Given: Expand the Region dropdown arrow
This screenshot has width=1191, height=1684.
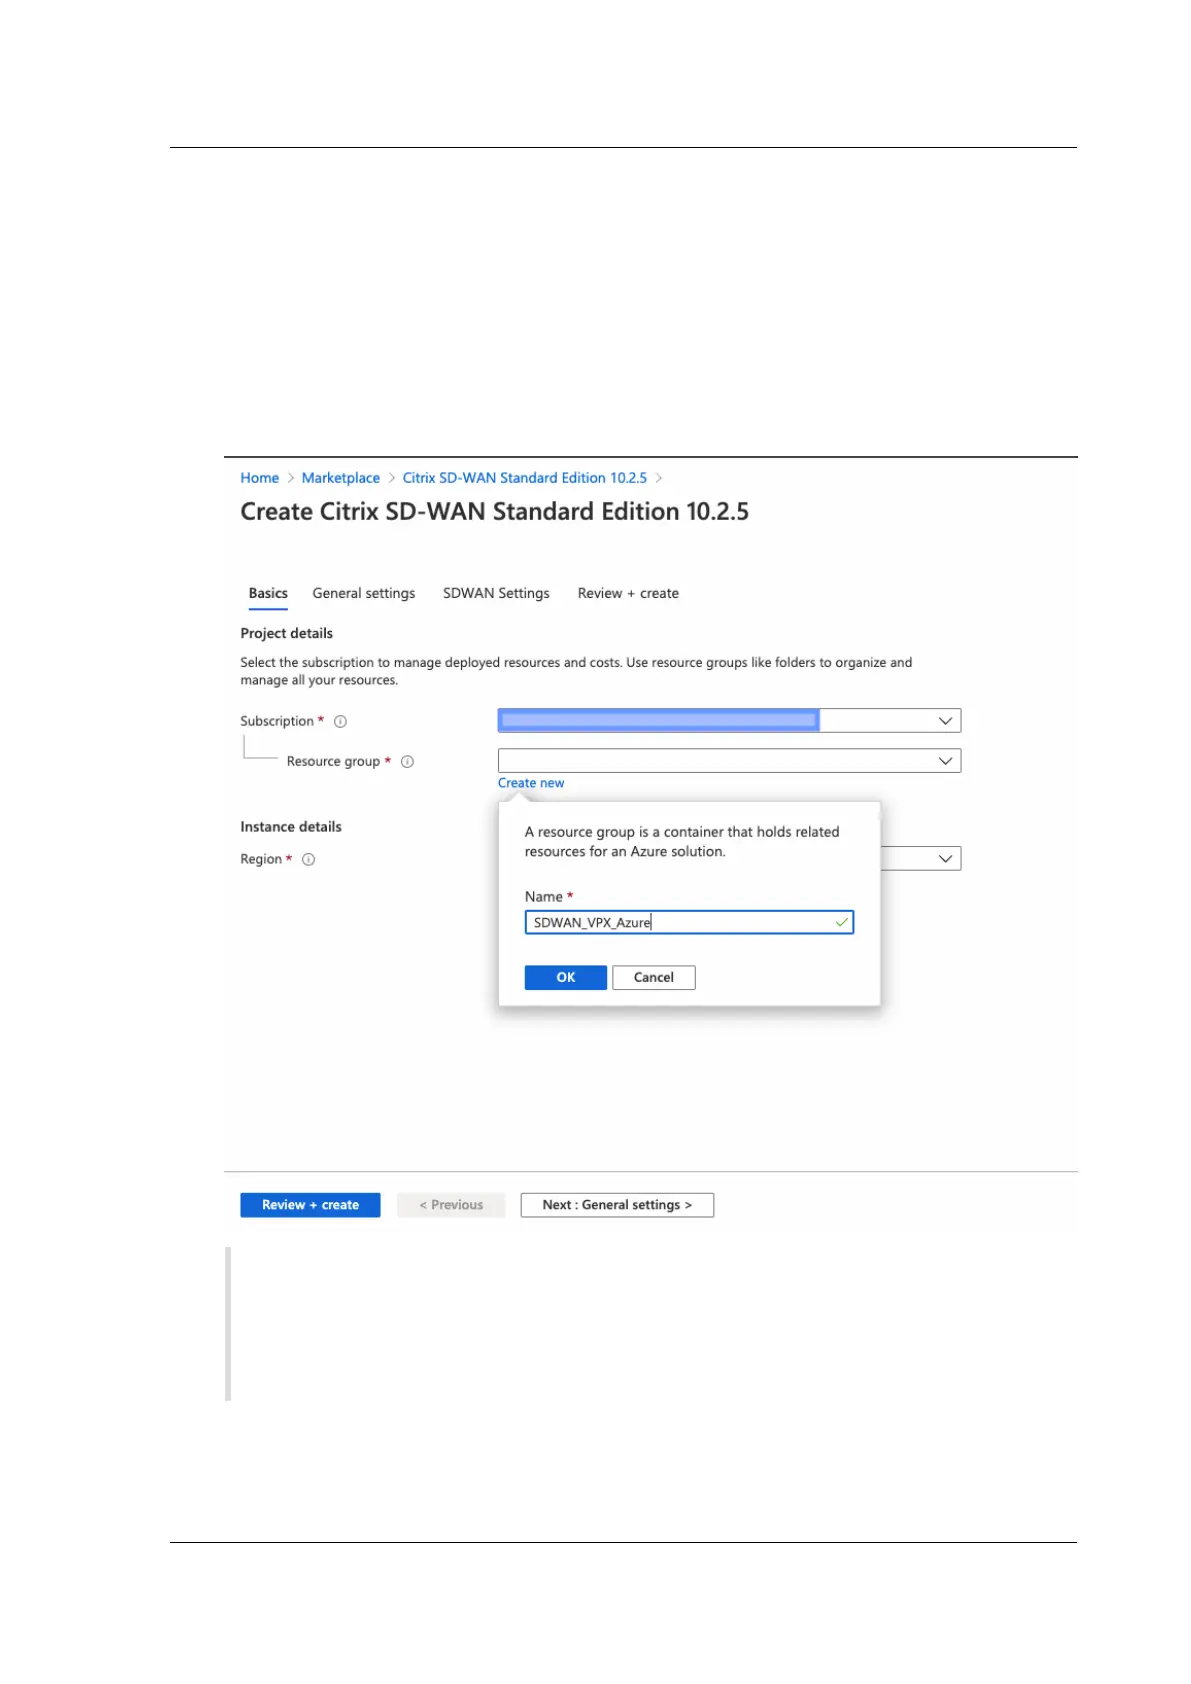Looking at the screenshot, I should [944, 858].
